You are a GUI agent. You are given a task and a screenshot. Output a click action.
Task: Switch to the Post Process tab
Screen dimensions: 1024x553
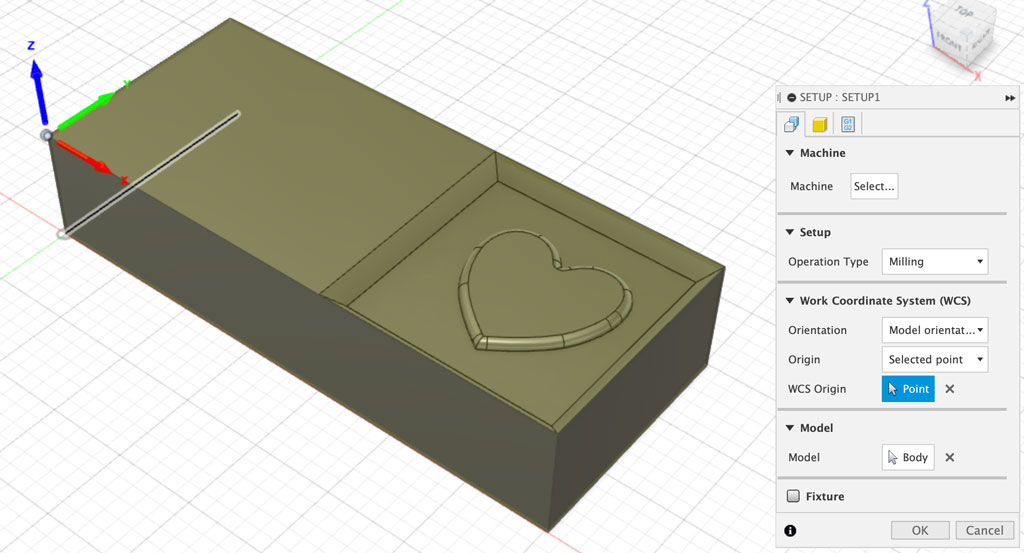pyautogui.click(x=848, y=124)
